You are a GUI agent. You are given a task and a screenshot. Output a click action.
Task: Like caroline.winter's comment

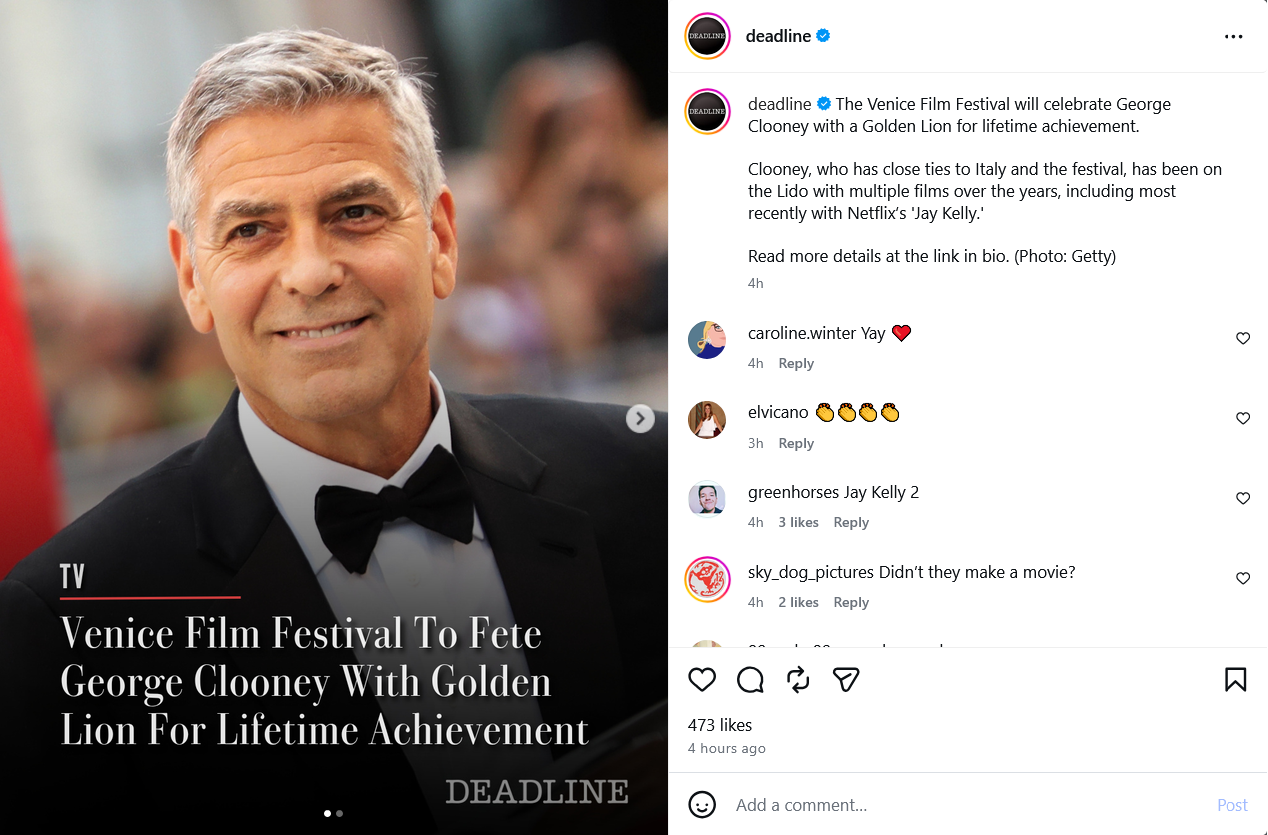click(1243, 339)
